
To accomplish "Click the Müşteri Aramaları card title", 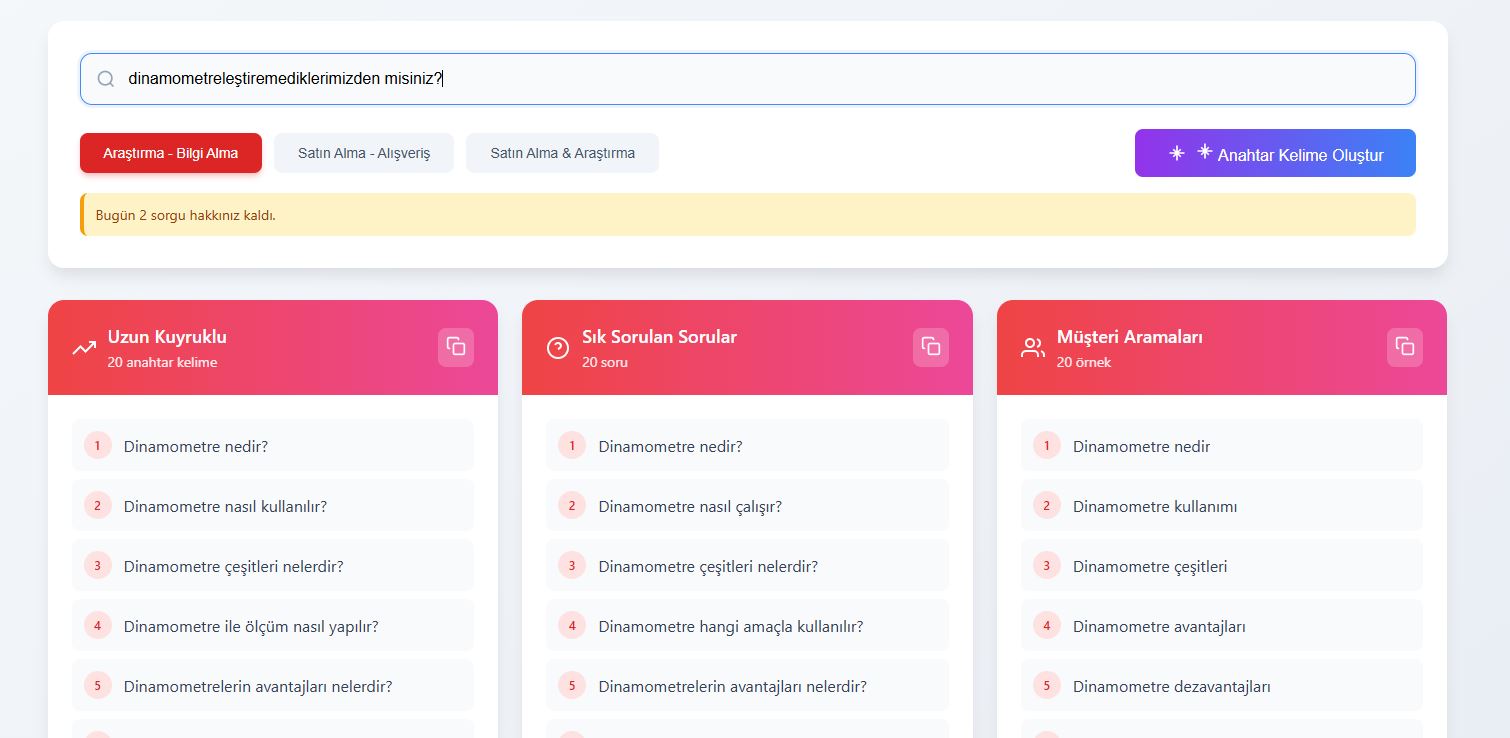I will (1130, 337).
